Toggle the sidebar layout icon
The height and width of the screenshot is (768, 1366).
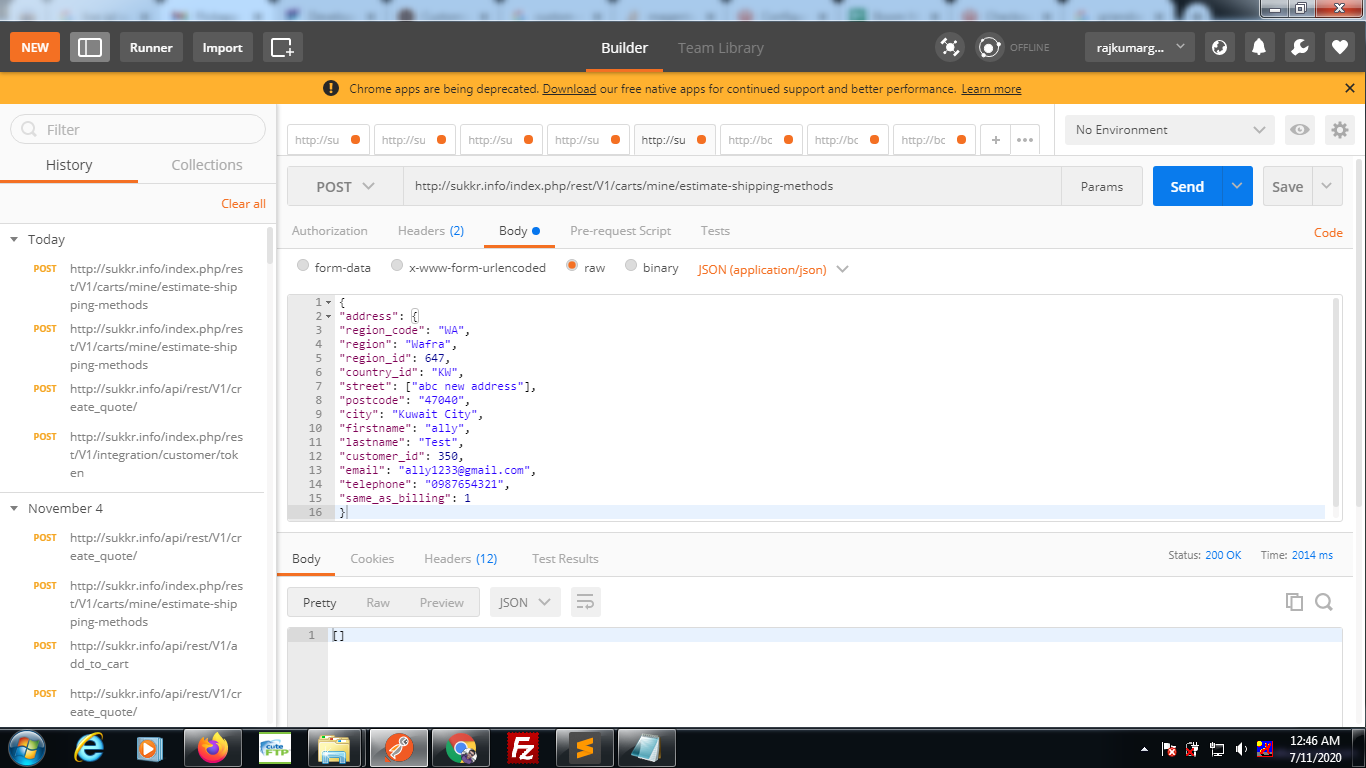point(89,47)
